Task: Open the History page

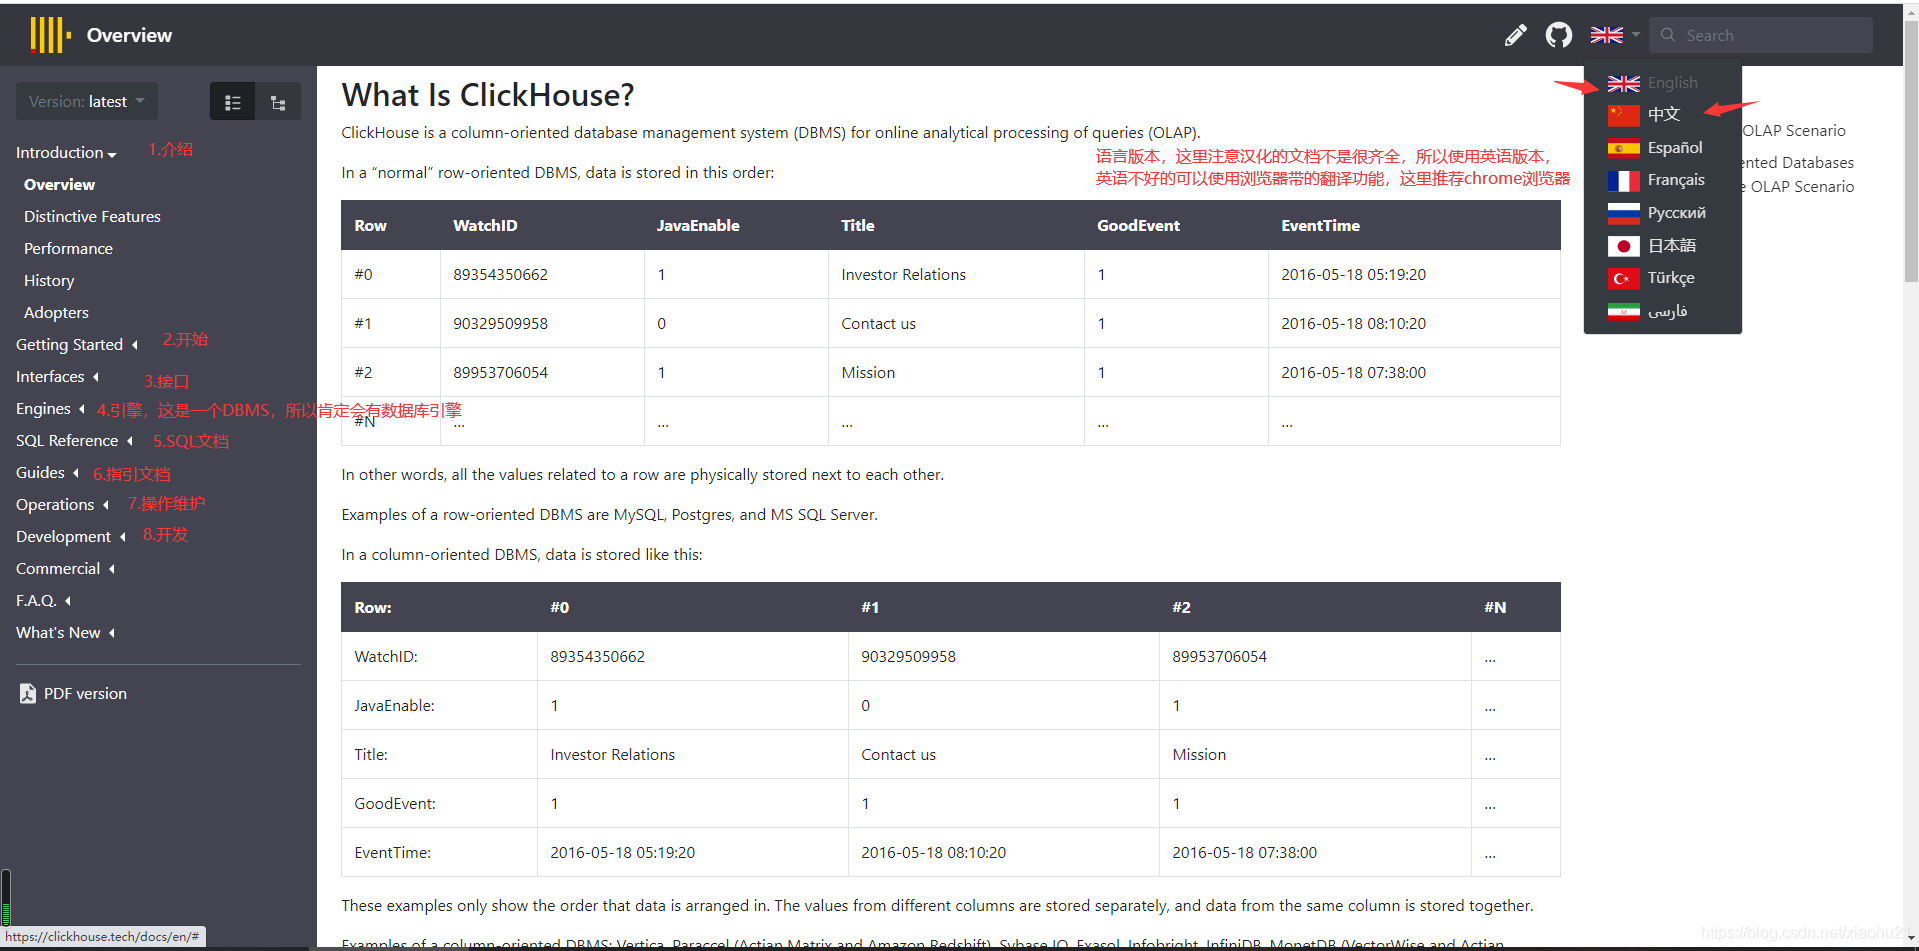Action: pyautogui.click(x=49, y=280)
